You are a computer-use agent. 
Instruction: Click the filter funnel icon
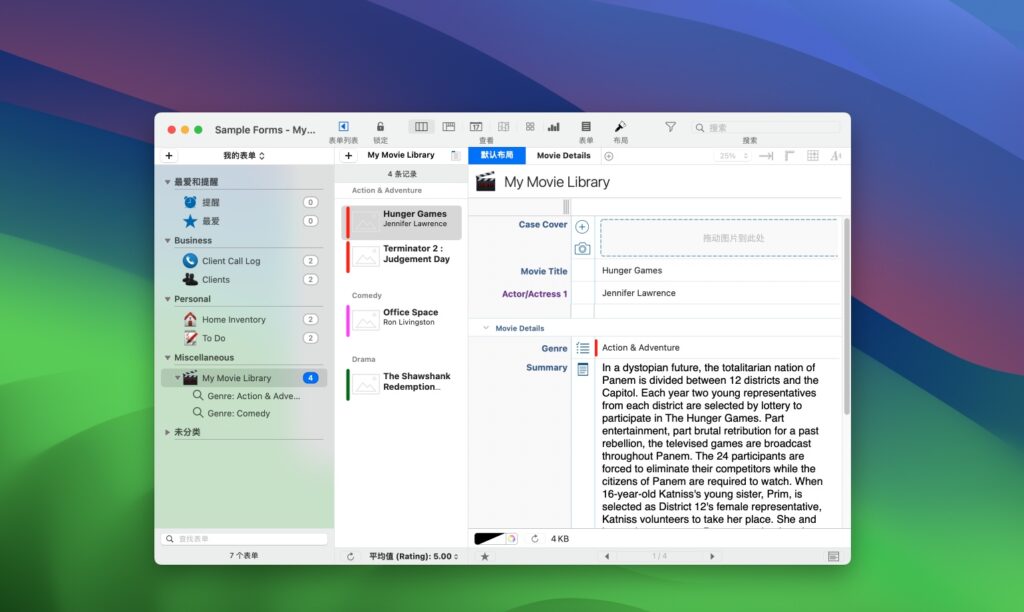[670, 127]
